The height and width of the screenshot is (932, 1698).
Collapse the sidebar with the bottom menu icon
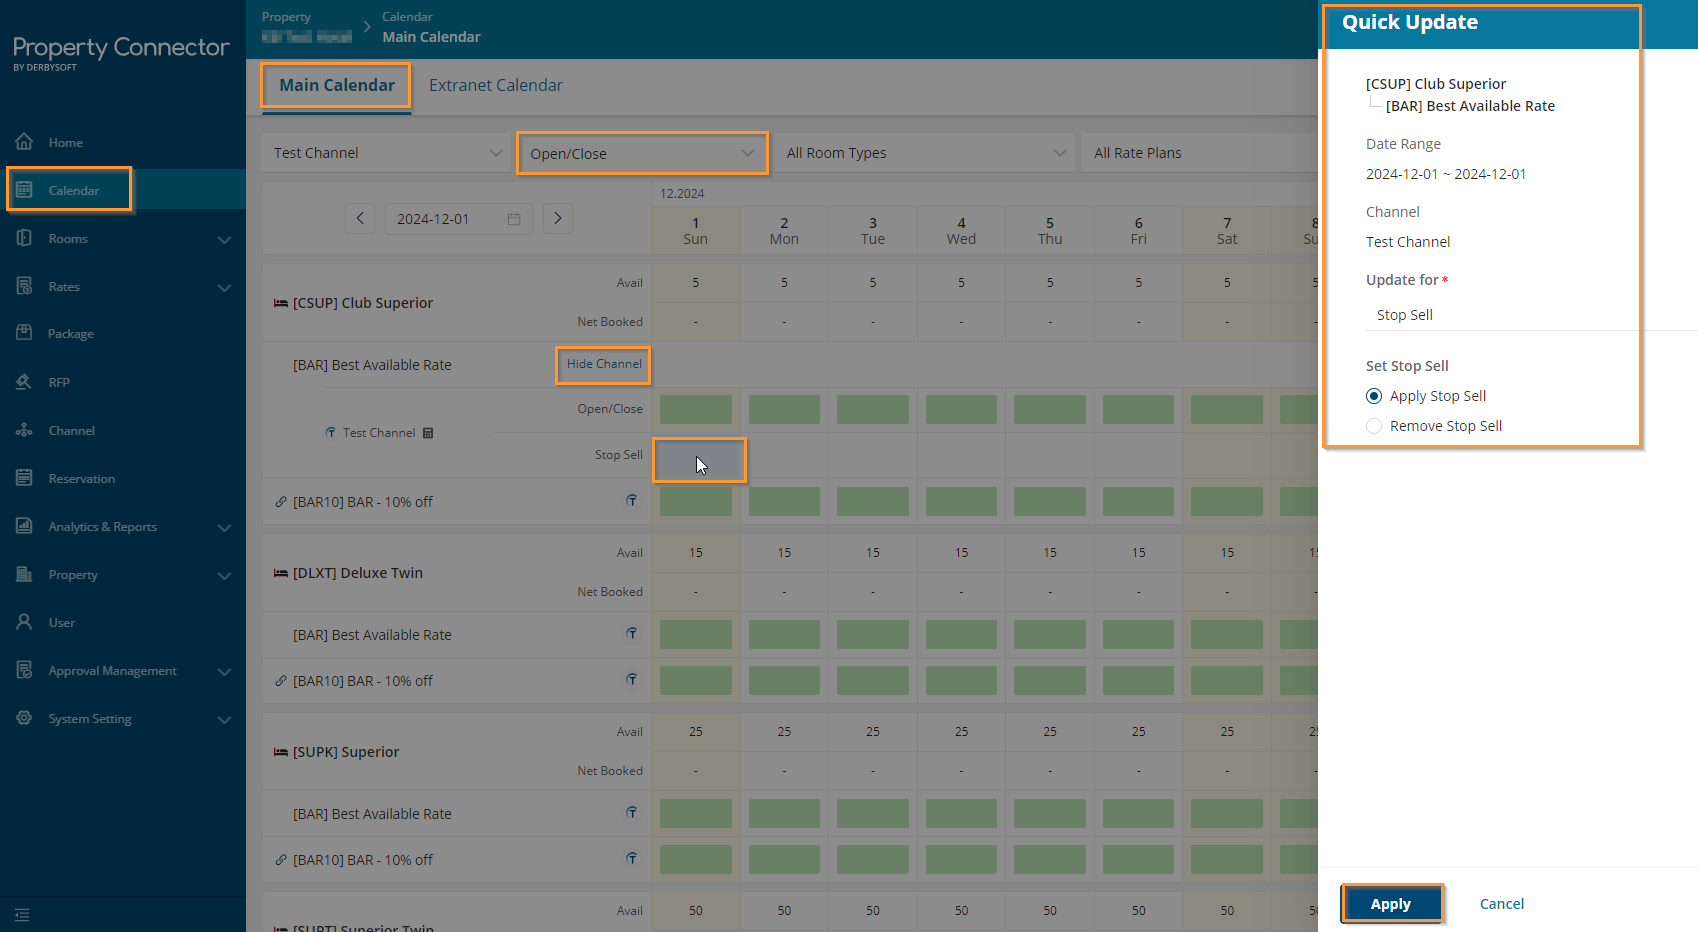[x=22, y=915]
